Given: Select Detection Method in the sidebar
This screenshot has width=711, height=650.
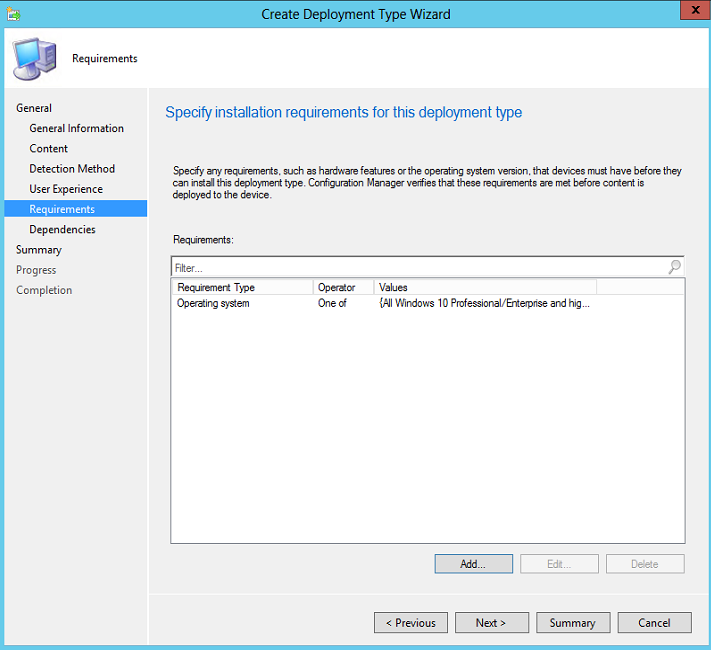Looking at the screenshot, I should coord(72,169).
